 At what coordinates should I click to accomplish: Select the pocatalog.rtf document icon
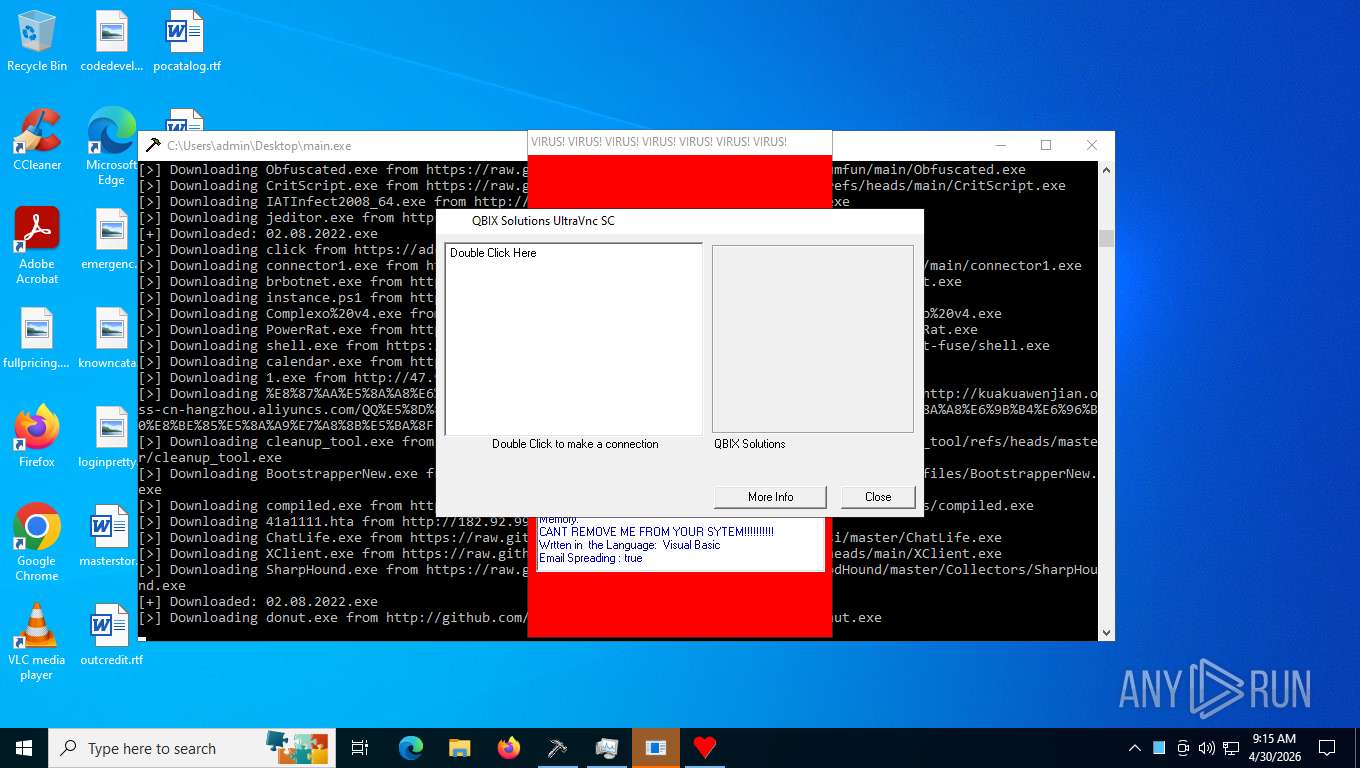(x=186, y=40)
